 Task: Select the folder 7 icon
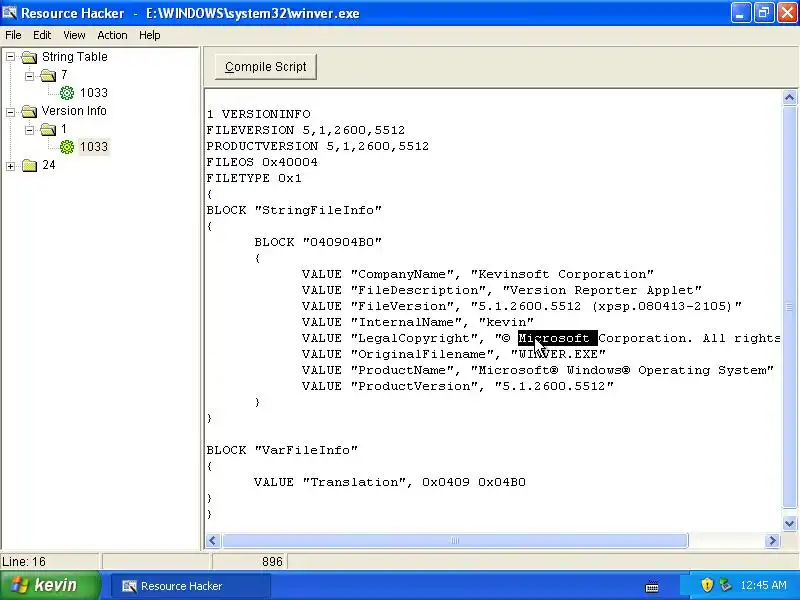pyautogui.click(x=48, y=76)
